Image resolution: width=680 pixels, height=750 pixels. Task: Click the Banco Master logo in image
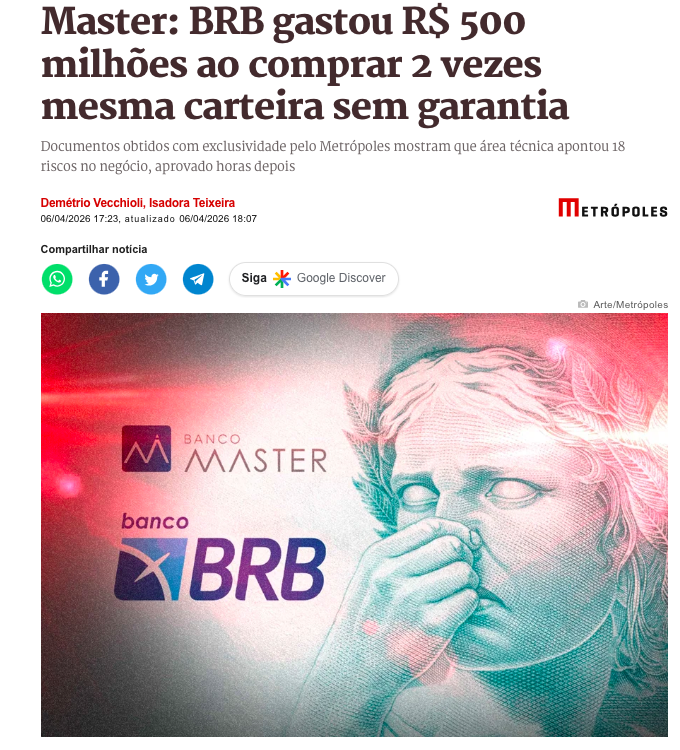[x=224, y=449]
